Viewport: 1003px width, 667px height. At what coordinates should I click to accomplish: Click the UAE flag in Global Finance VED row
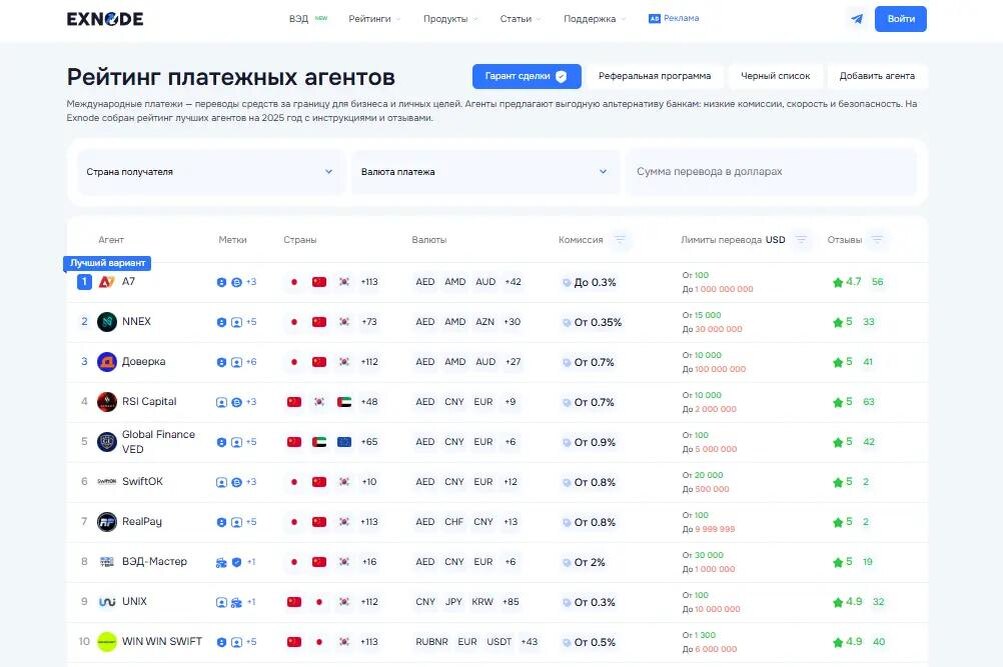pyautogui.click(x=319, y=442)
